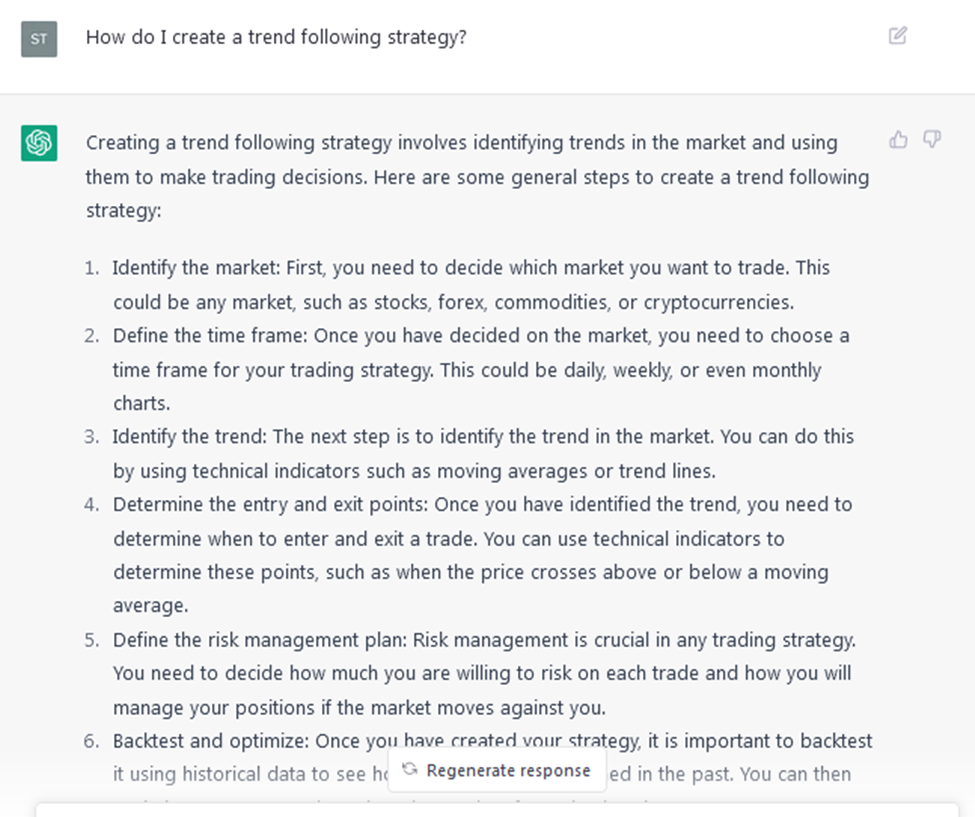975x817 pixels.
Task: Click the intro paragraph starting 'Creating a trend'
Action: tap(478, 177)
